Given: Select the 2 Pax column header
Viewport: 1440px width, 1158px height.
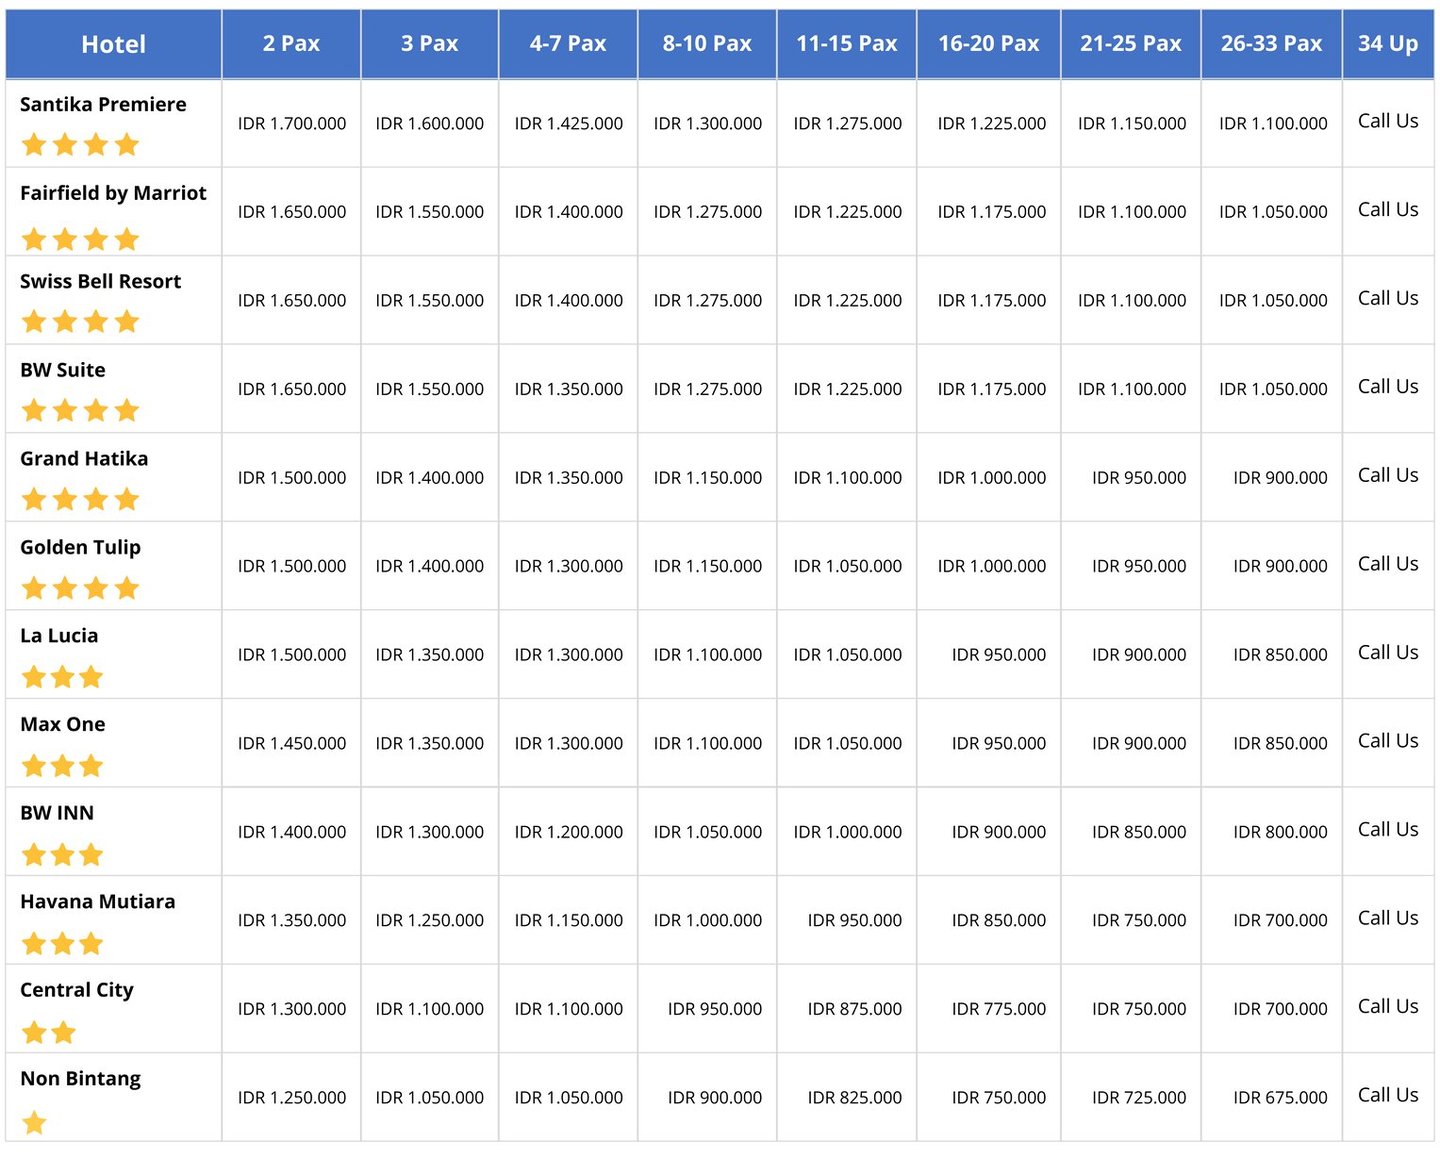Looking at the screenshot, I should pos(291,44).
